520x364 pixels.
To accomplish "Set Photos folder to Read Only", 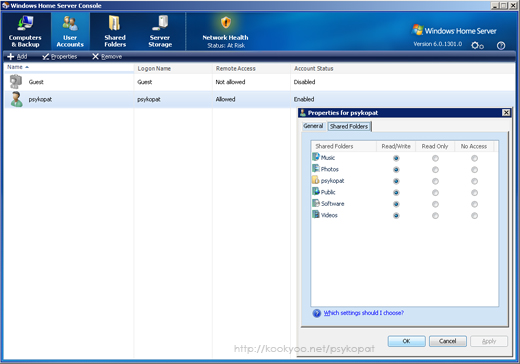I will [x=435, y=170].
